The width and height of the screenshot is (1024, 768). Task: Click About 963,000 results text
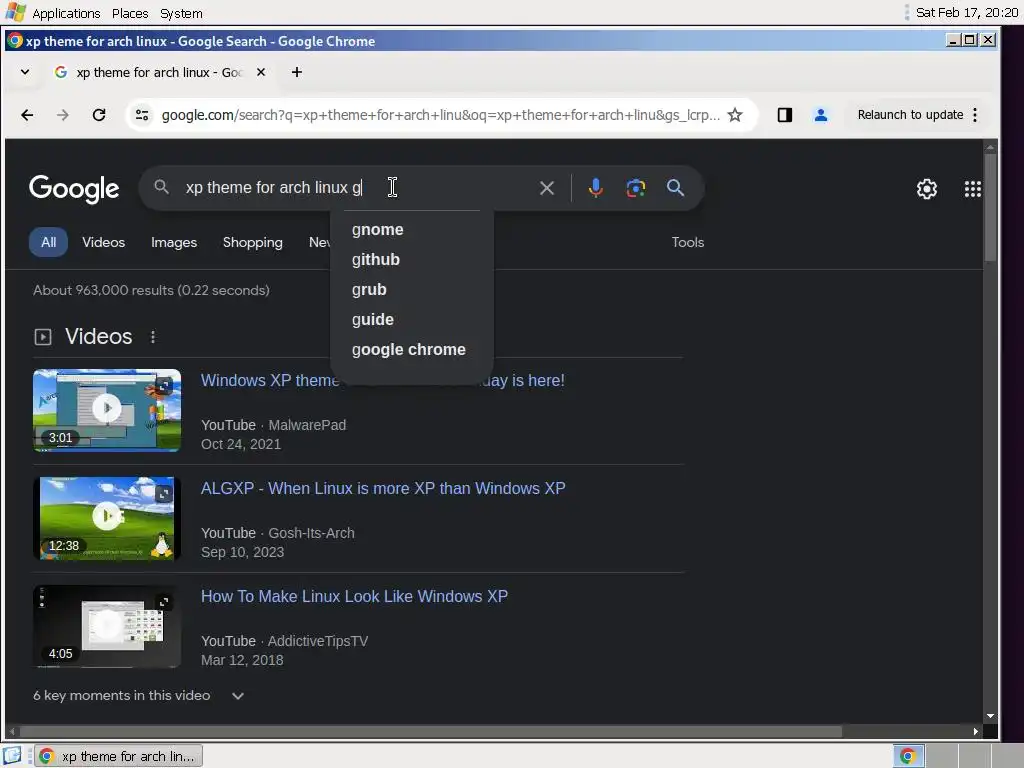coord(151,290)
